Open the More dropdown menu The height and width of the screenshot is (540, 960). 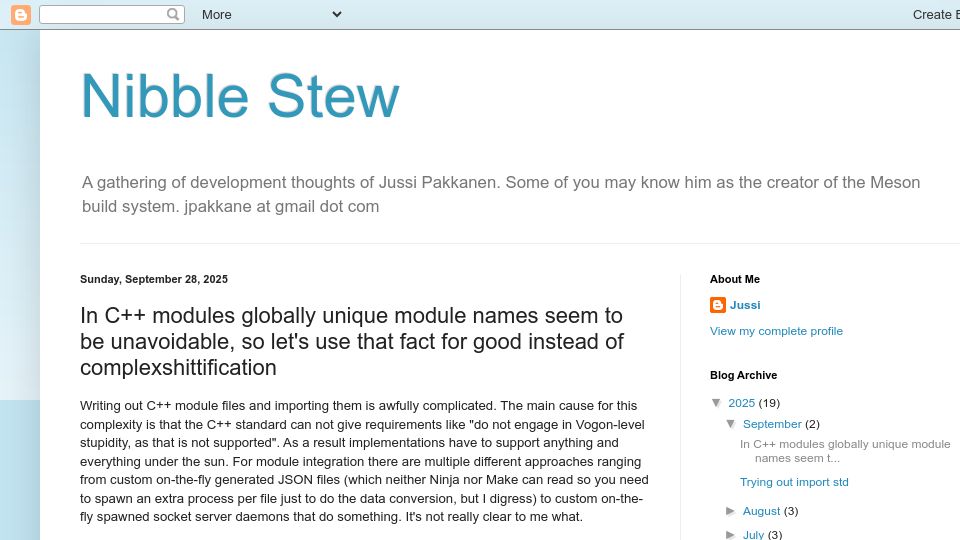[271, 15]
